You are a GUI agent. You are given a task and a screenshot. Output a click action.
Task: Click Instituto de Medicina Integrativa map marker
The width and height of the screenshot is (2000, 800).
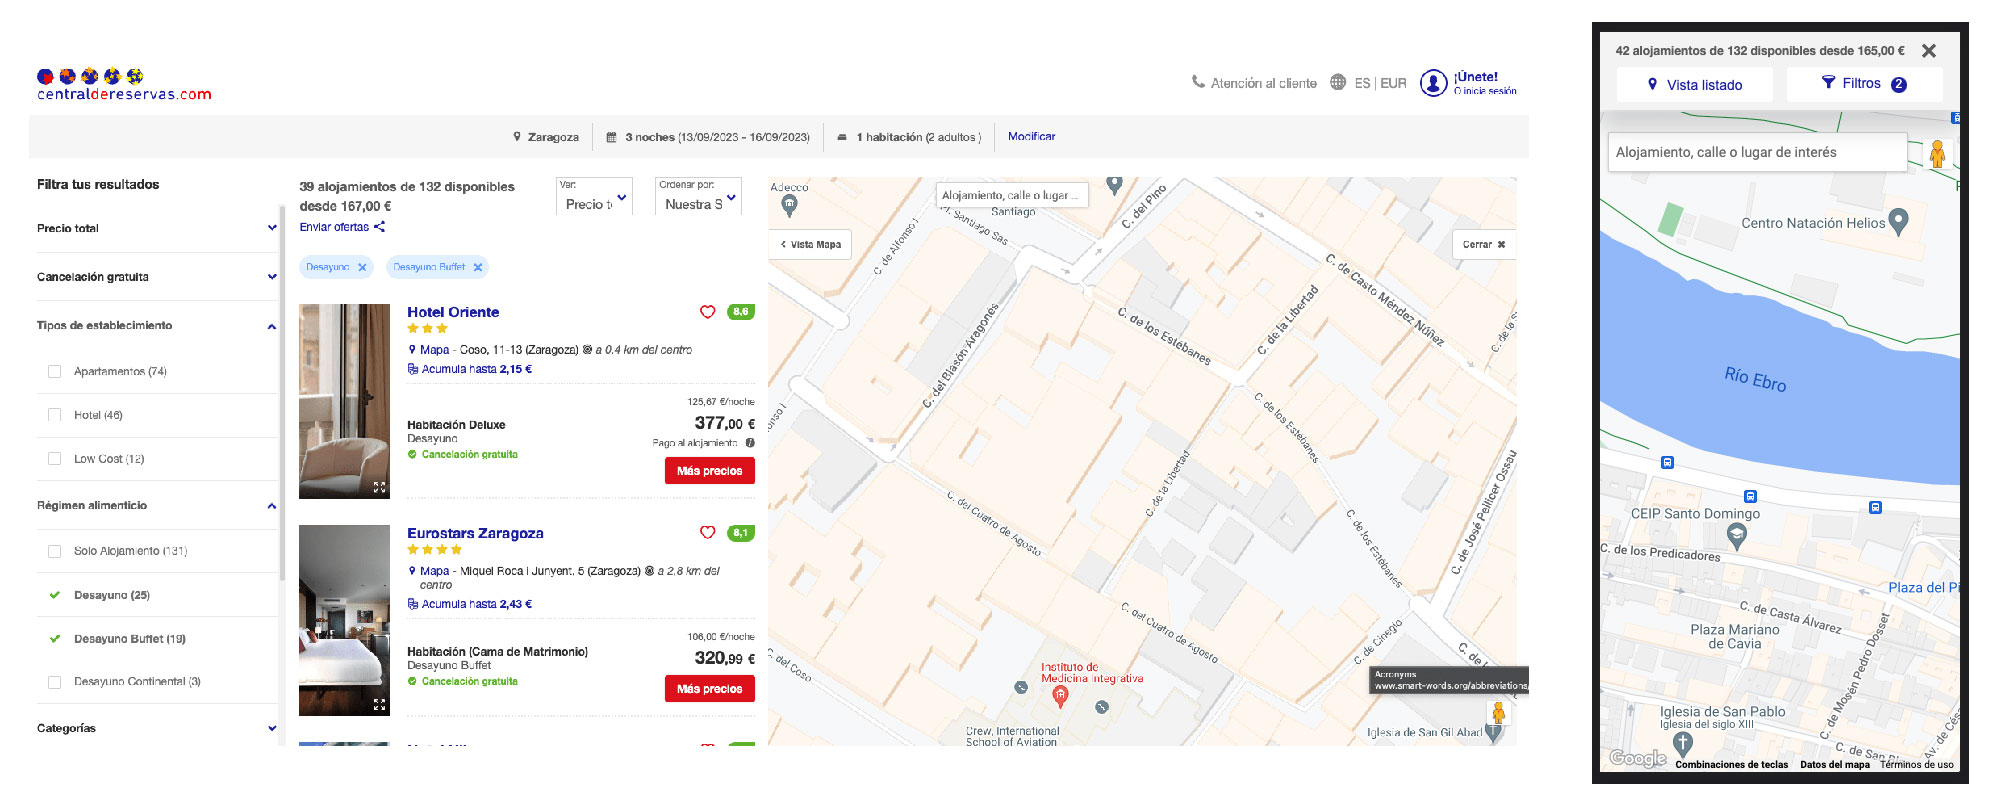tap(1060, 695)
